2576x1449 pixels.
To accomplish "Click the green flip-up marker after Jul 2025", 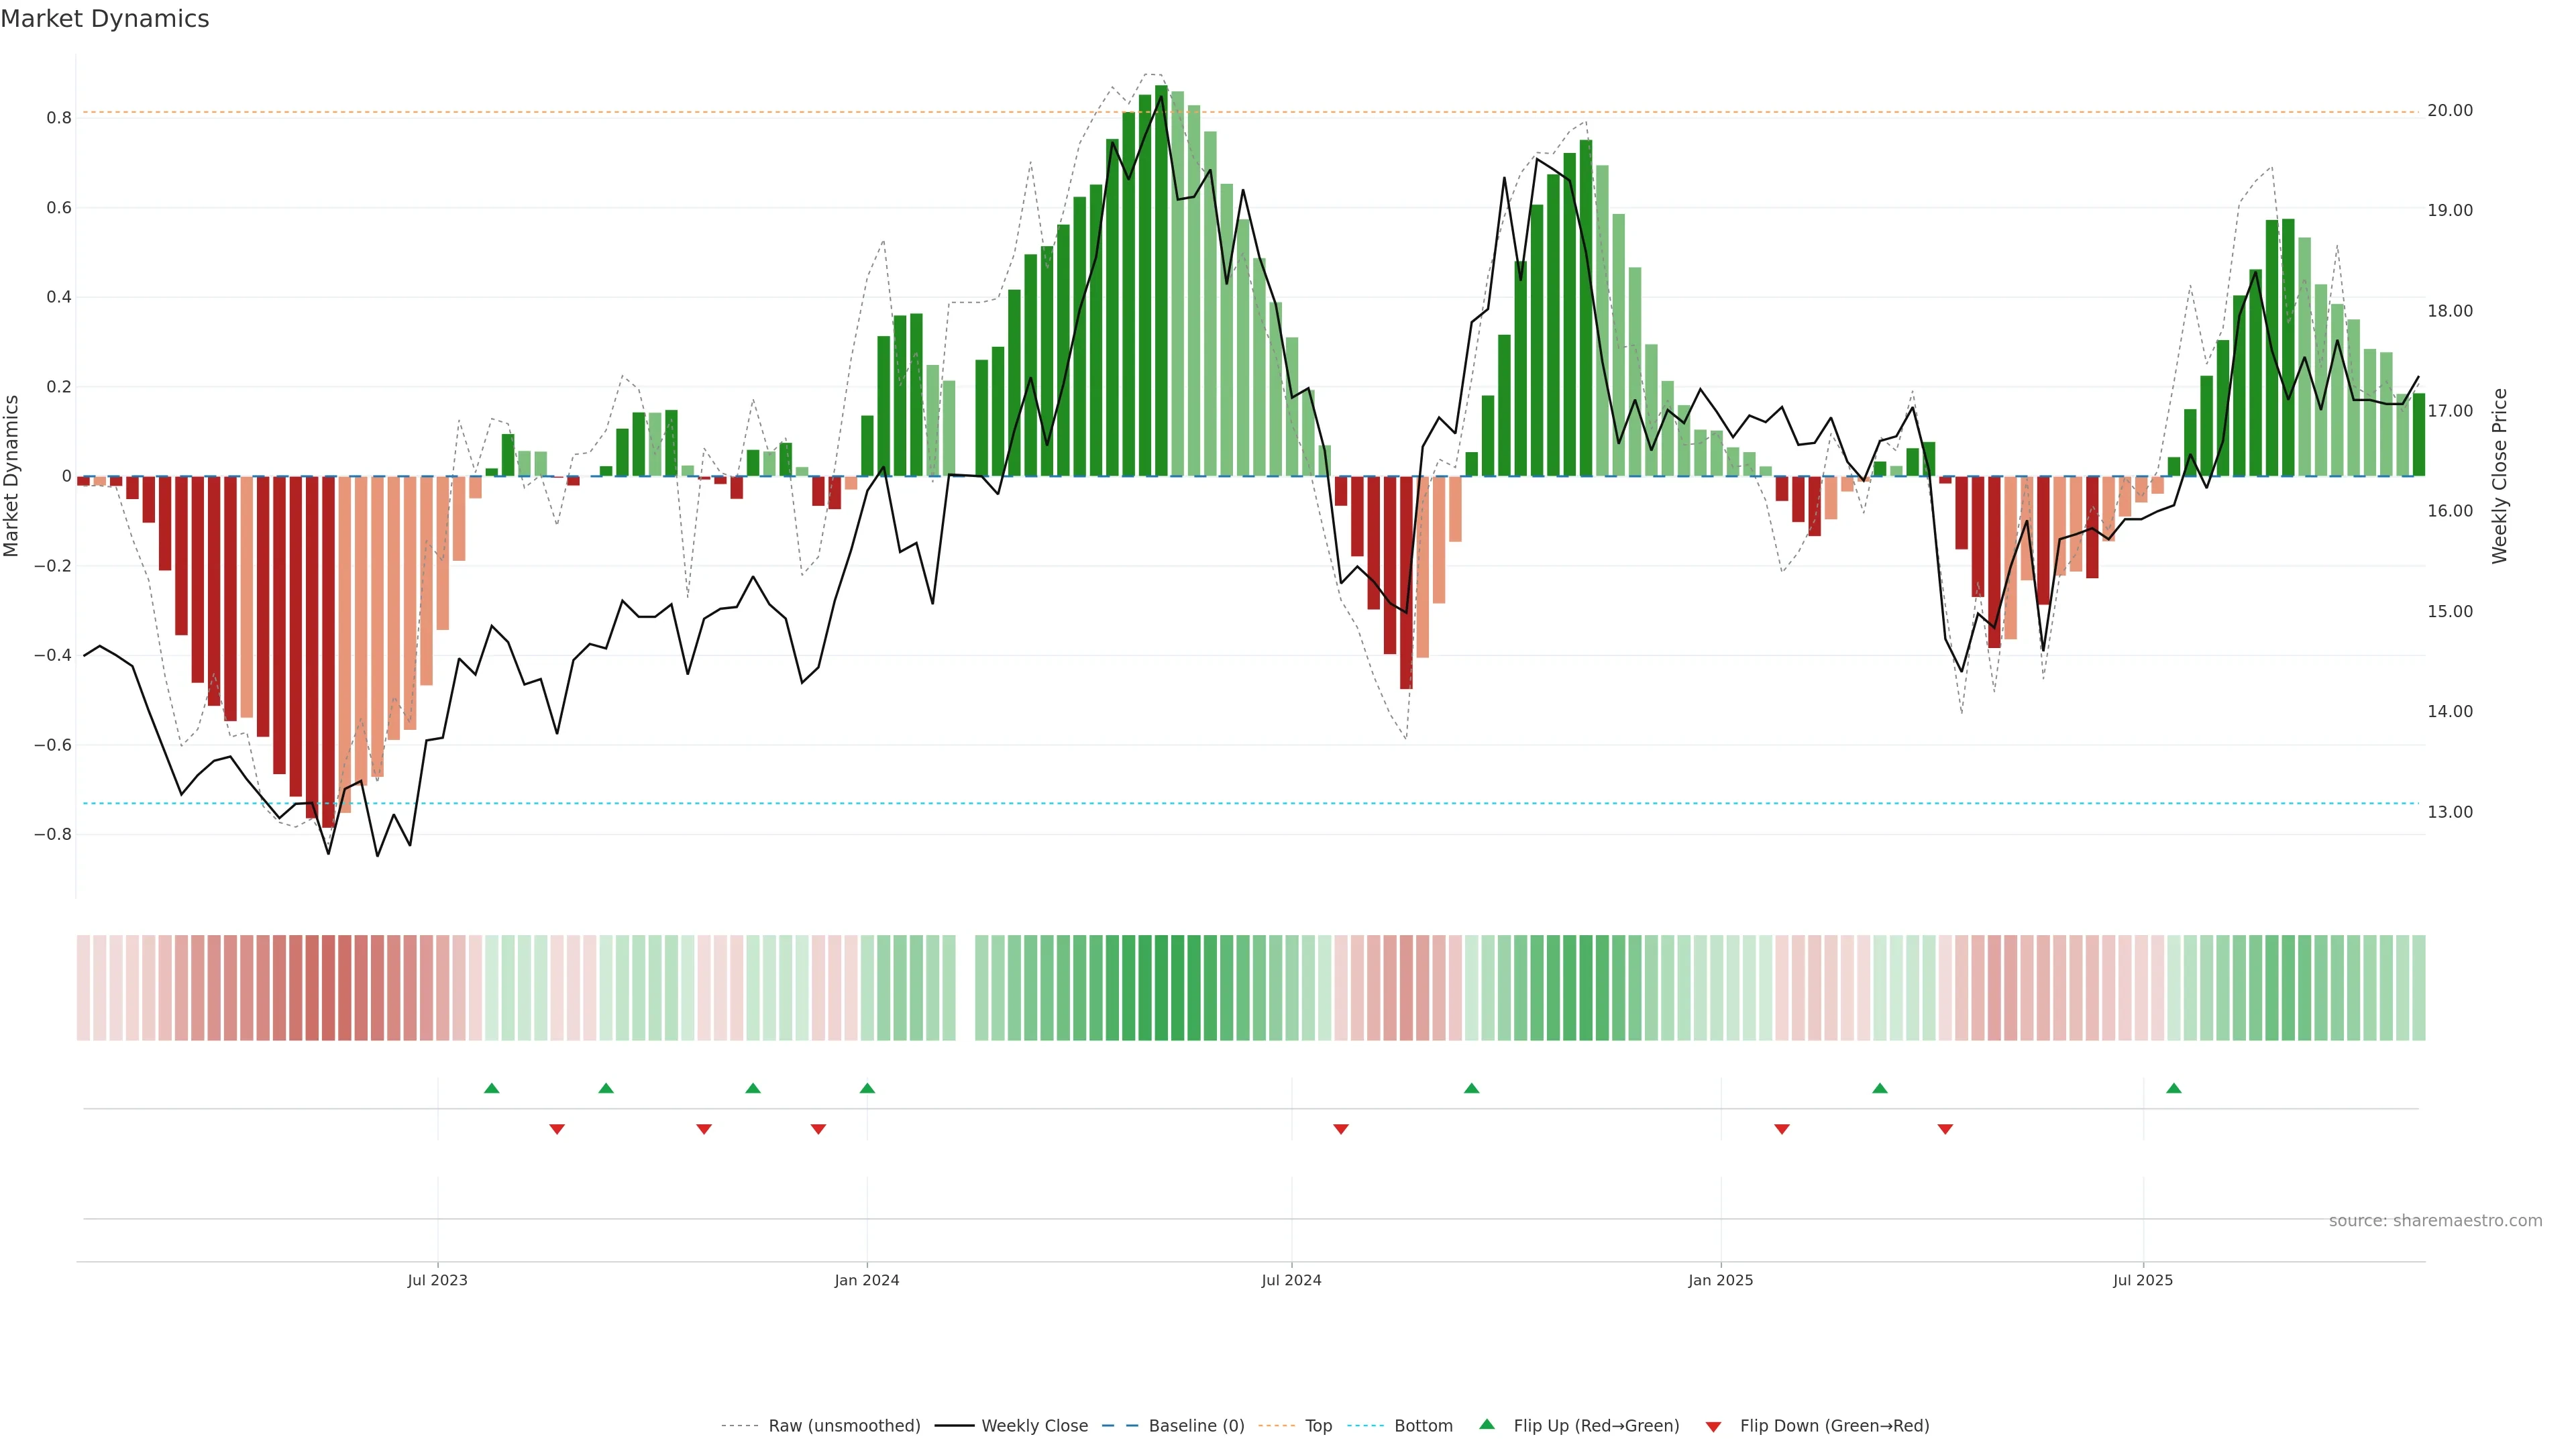I will click(x=2173, y=1088).
